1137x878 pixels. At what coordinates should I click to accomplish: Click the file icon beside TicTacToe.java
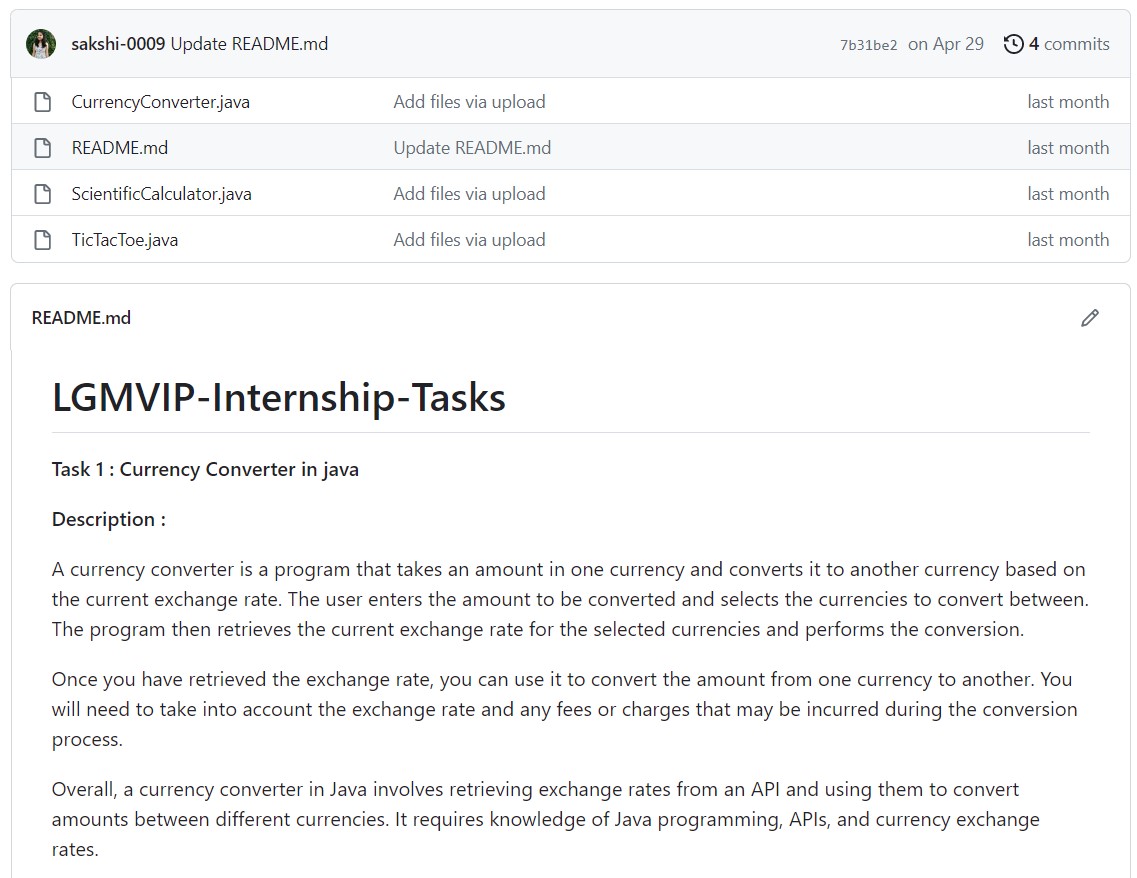pyautogui.click(x=42, y=240)
